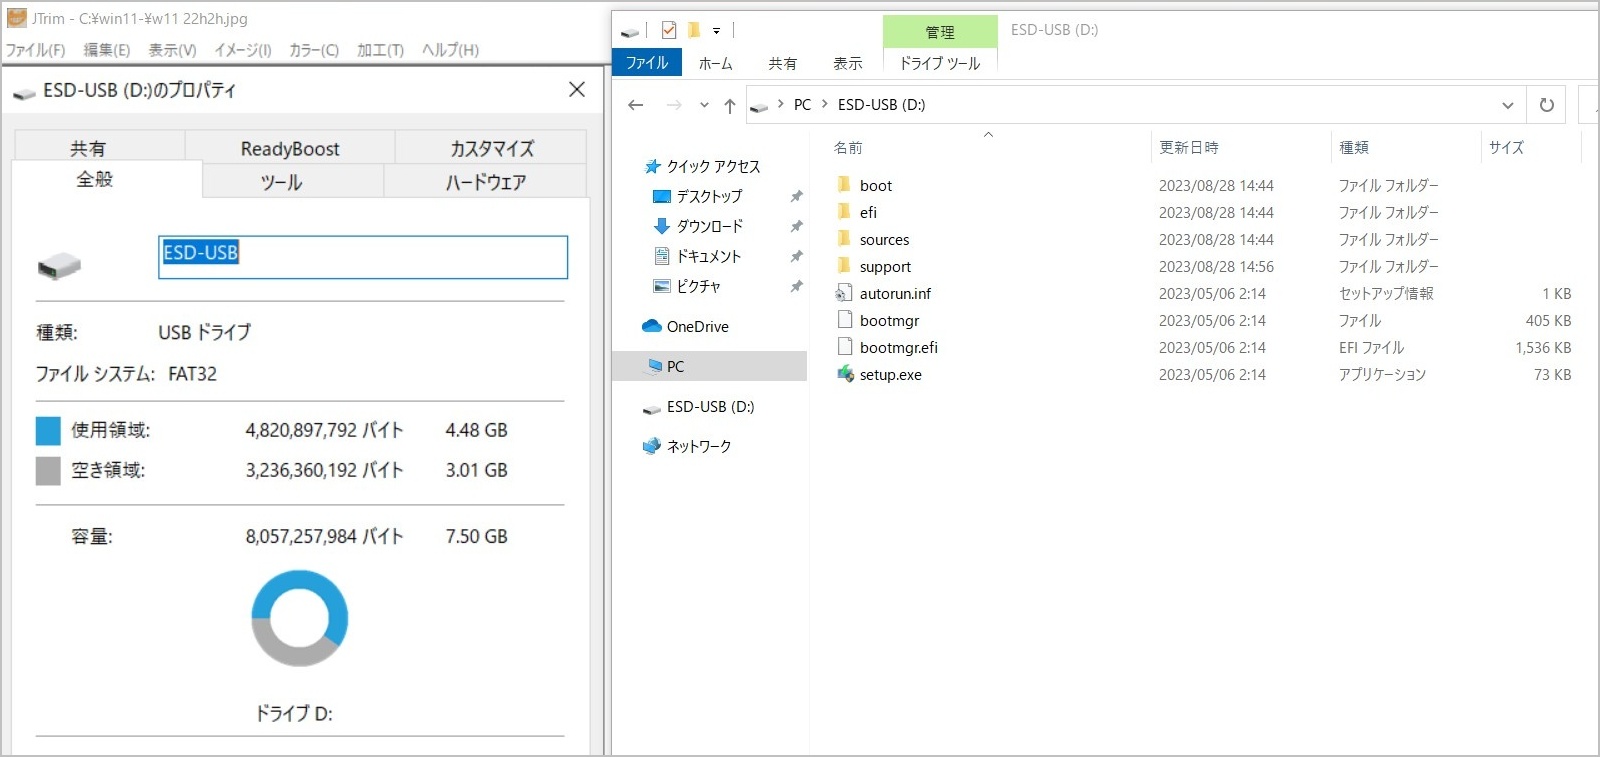Open the Explorer ファイル ribbon tab

click(x=647, y=62)
